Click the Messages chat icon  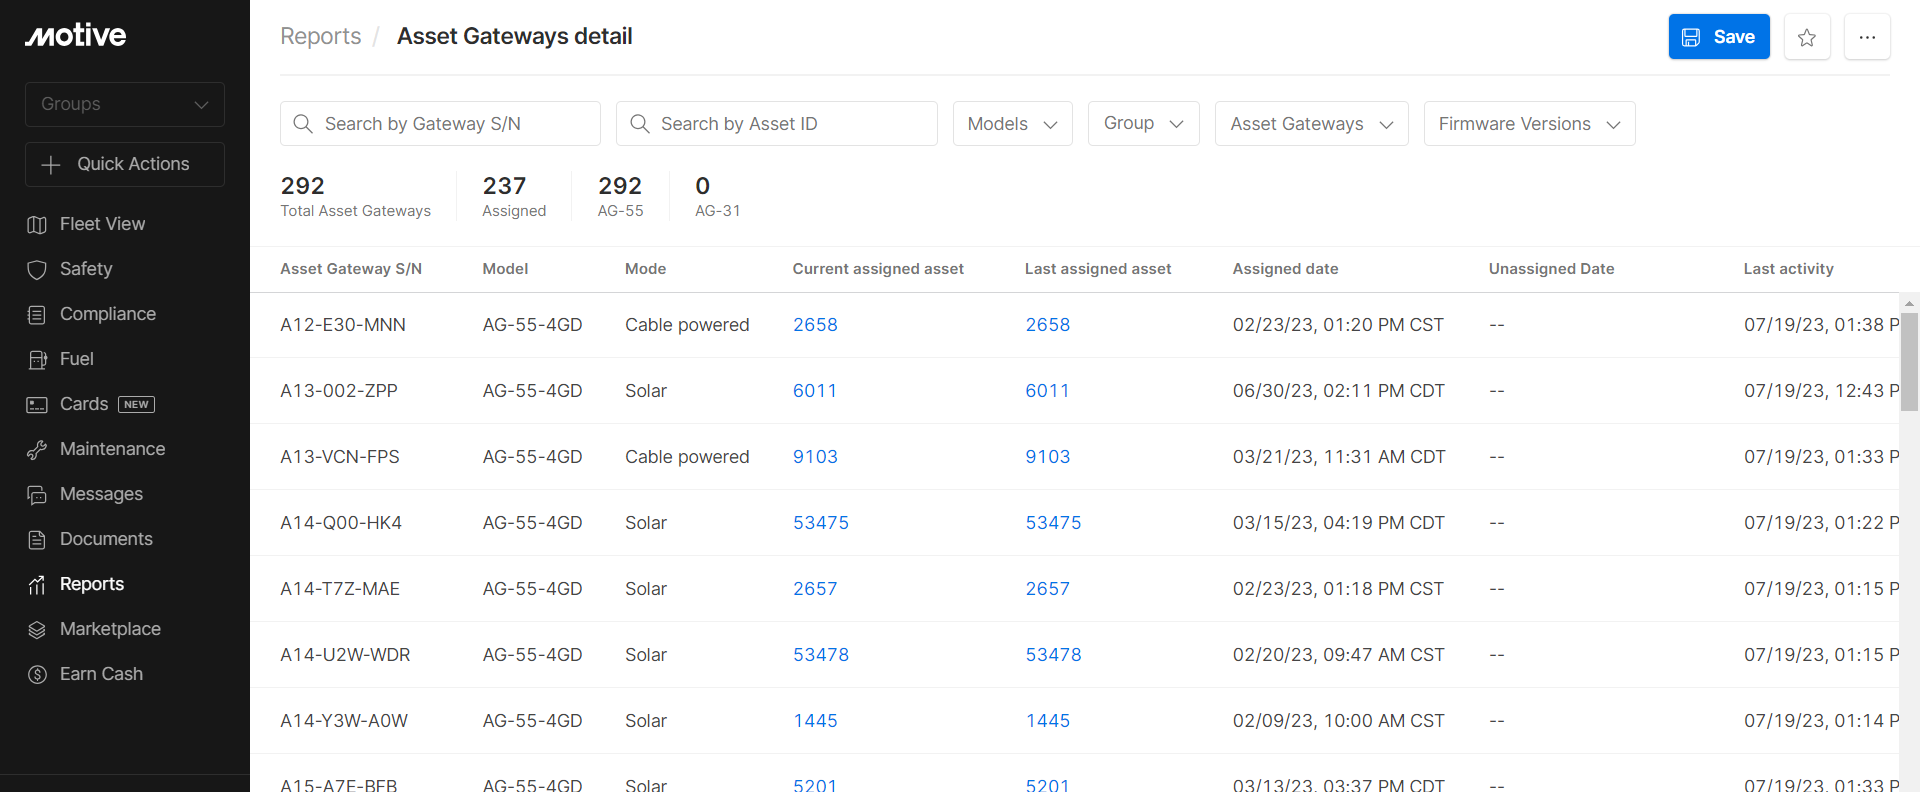tap(37, 495)
